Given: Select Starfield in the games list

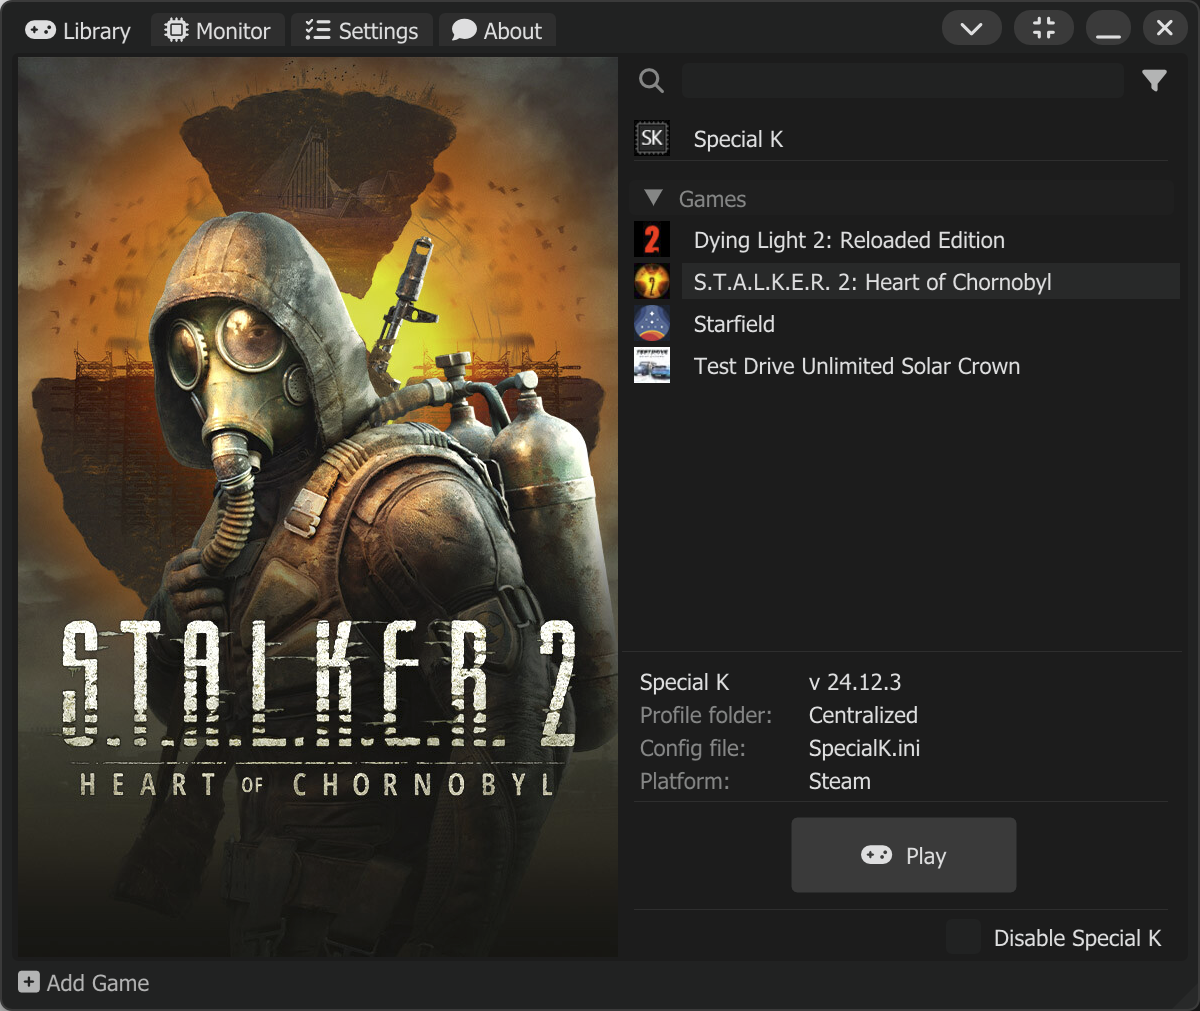Looking at the screenshot, I should point(734,324).
